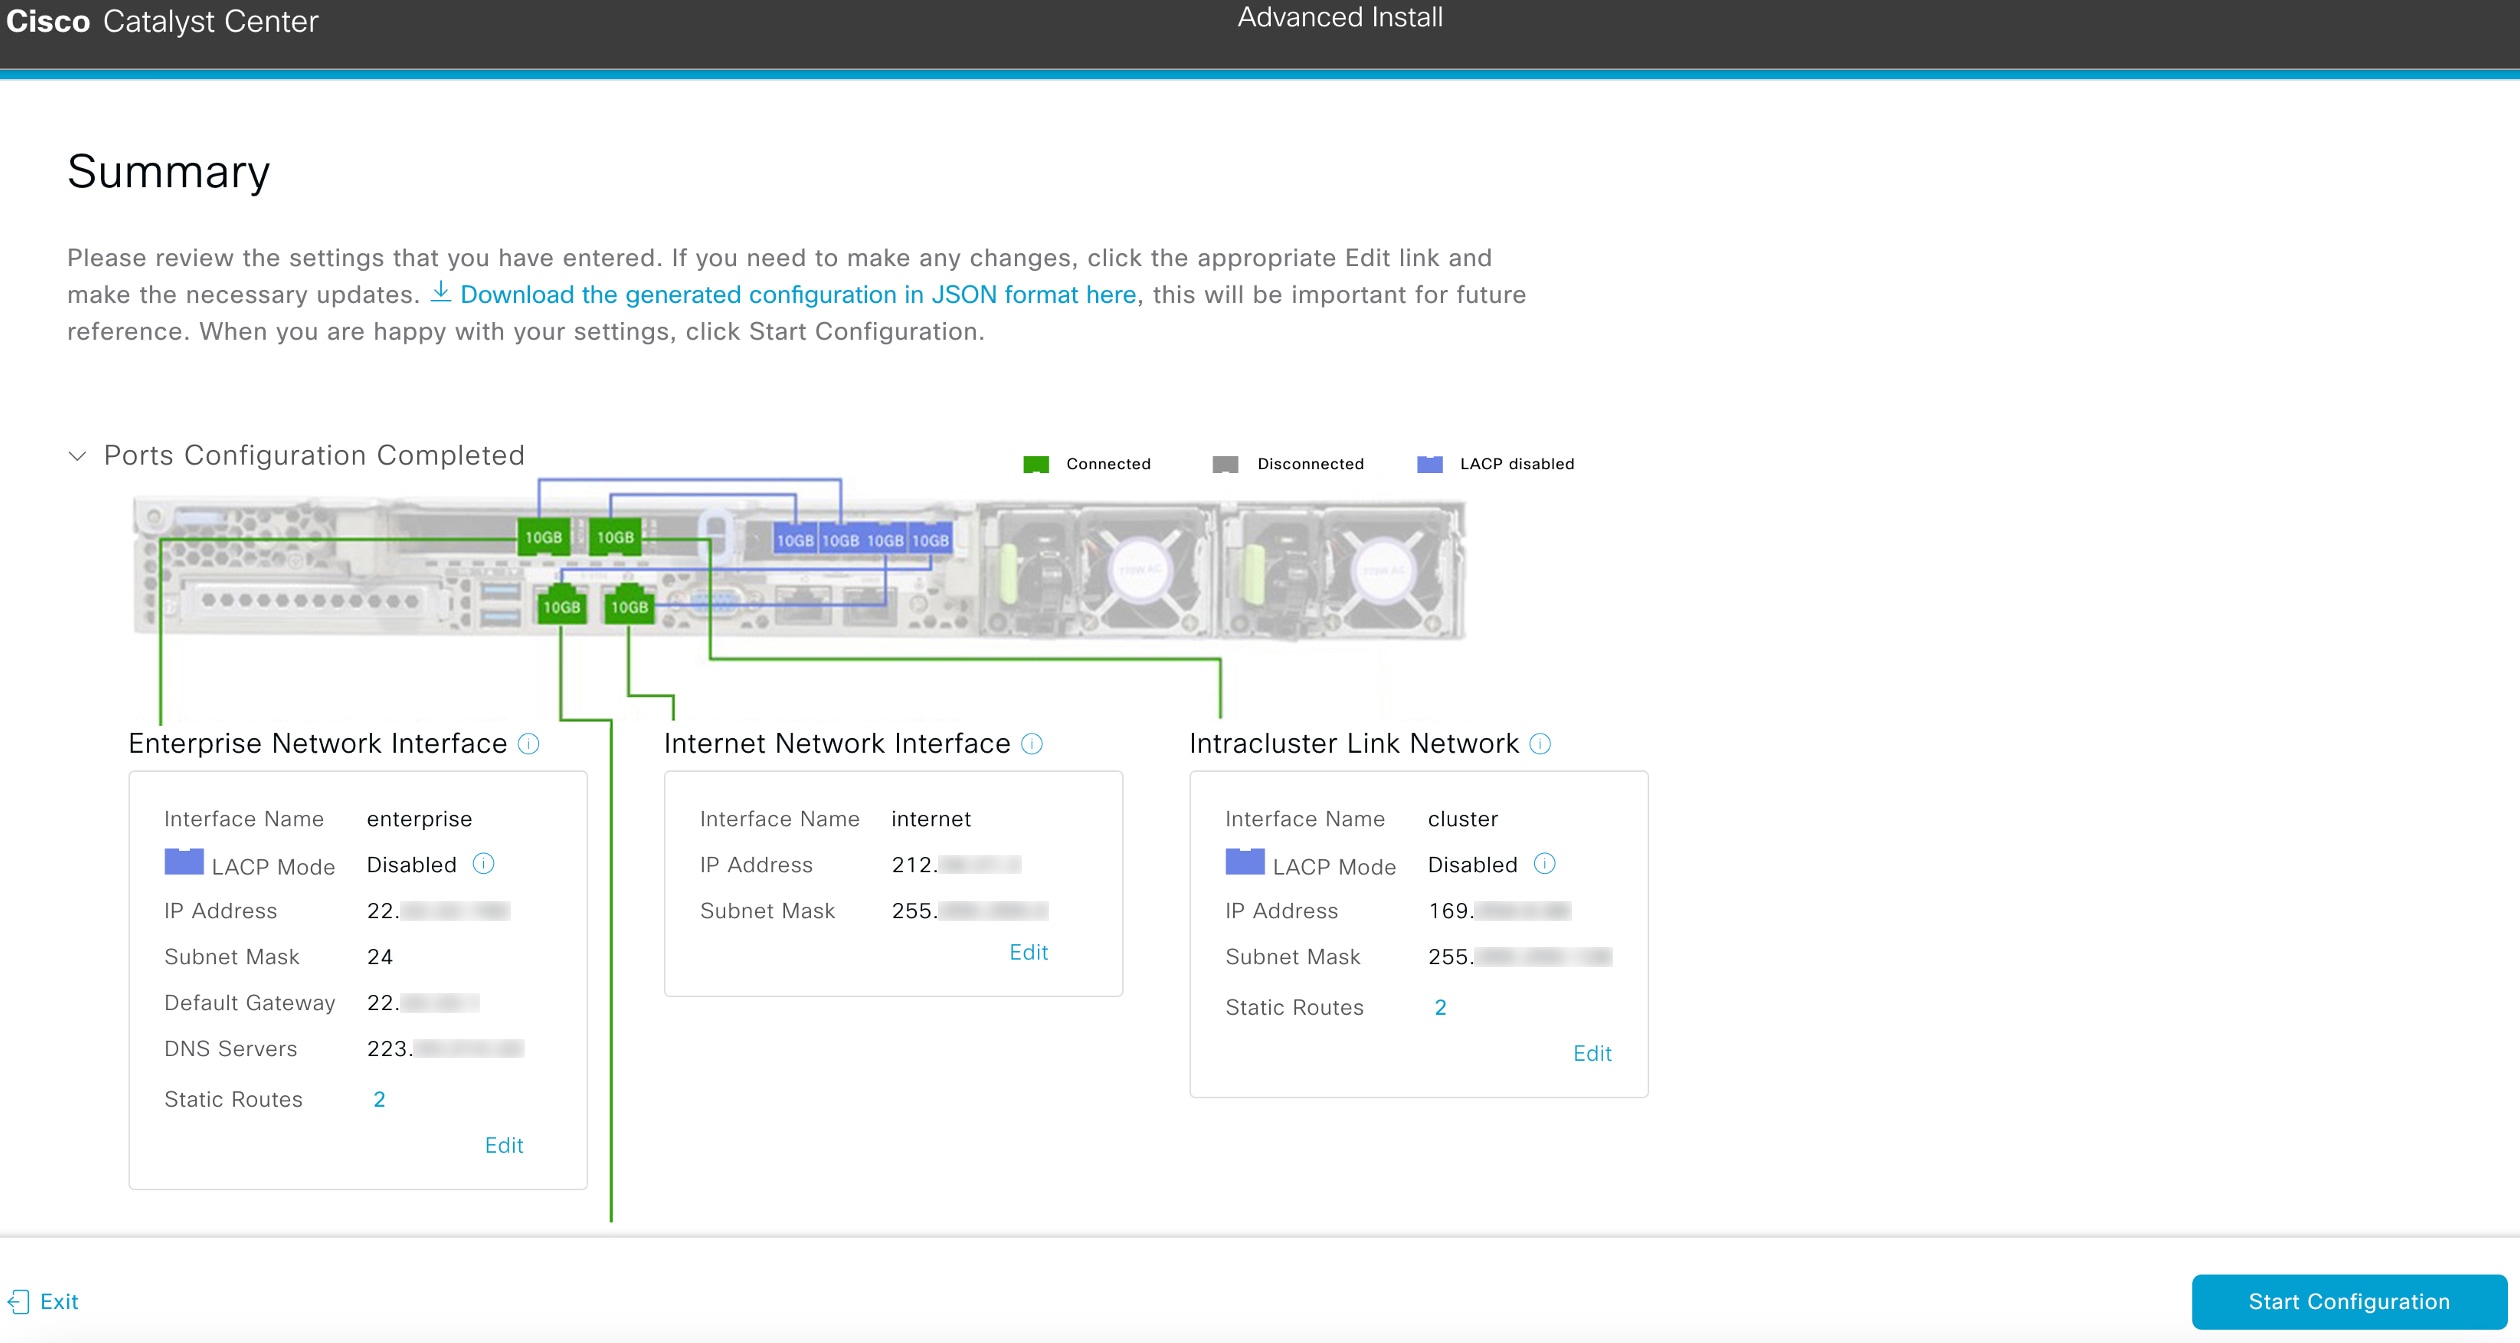Open info tooltip for Internet Network Interface

1033,744
